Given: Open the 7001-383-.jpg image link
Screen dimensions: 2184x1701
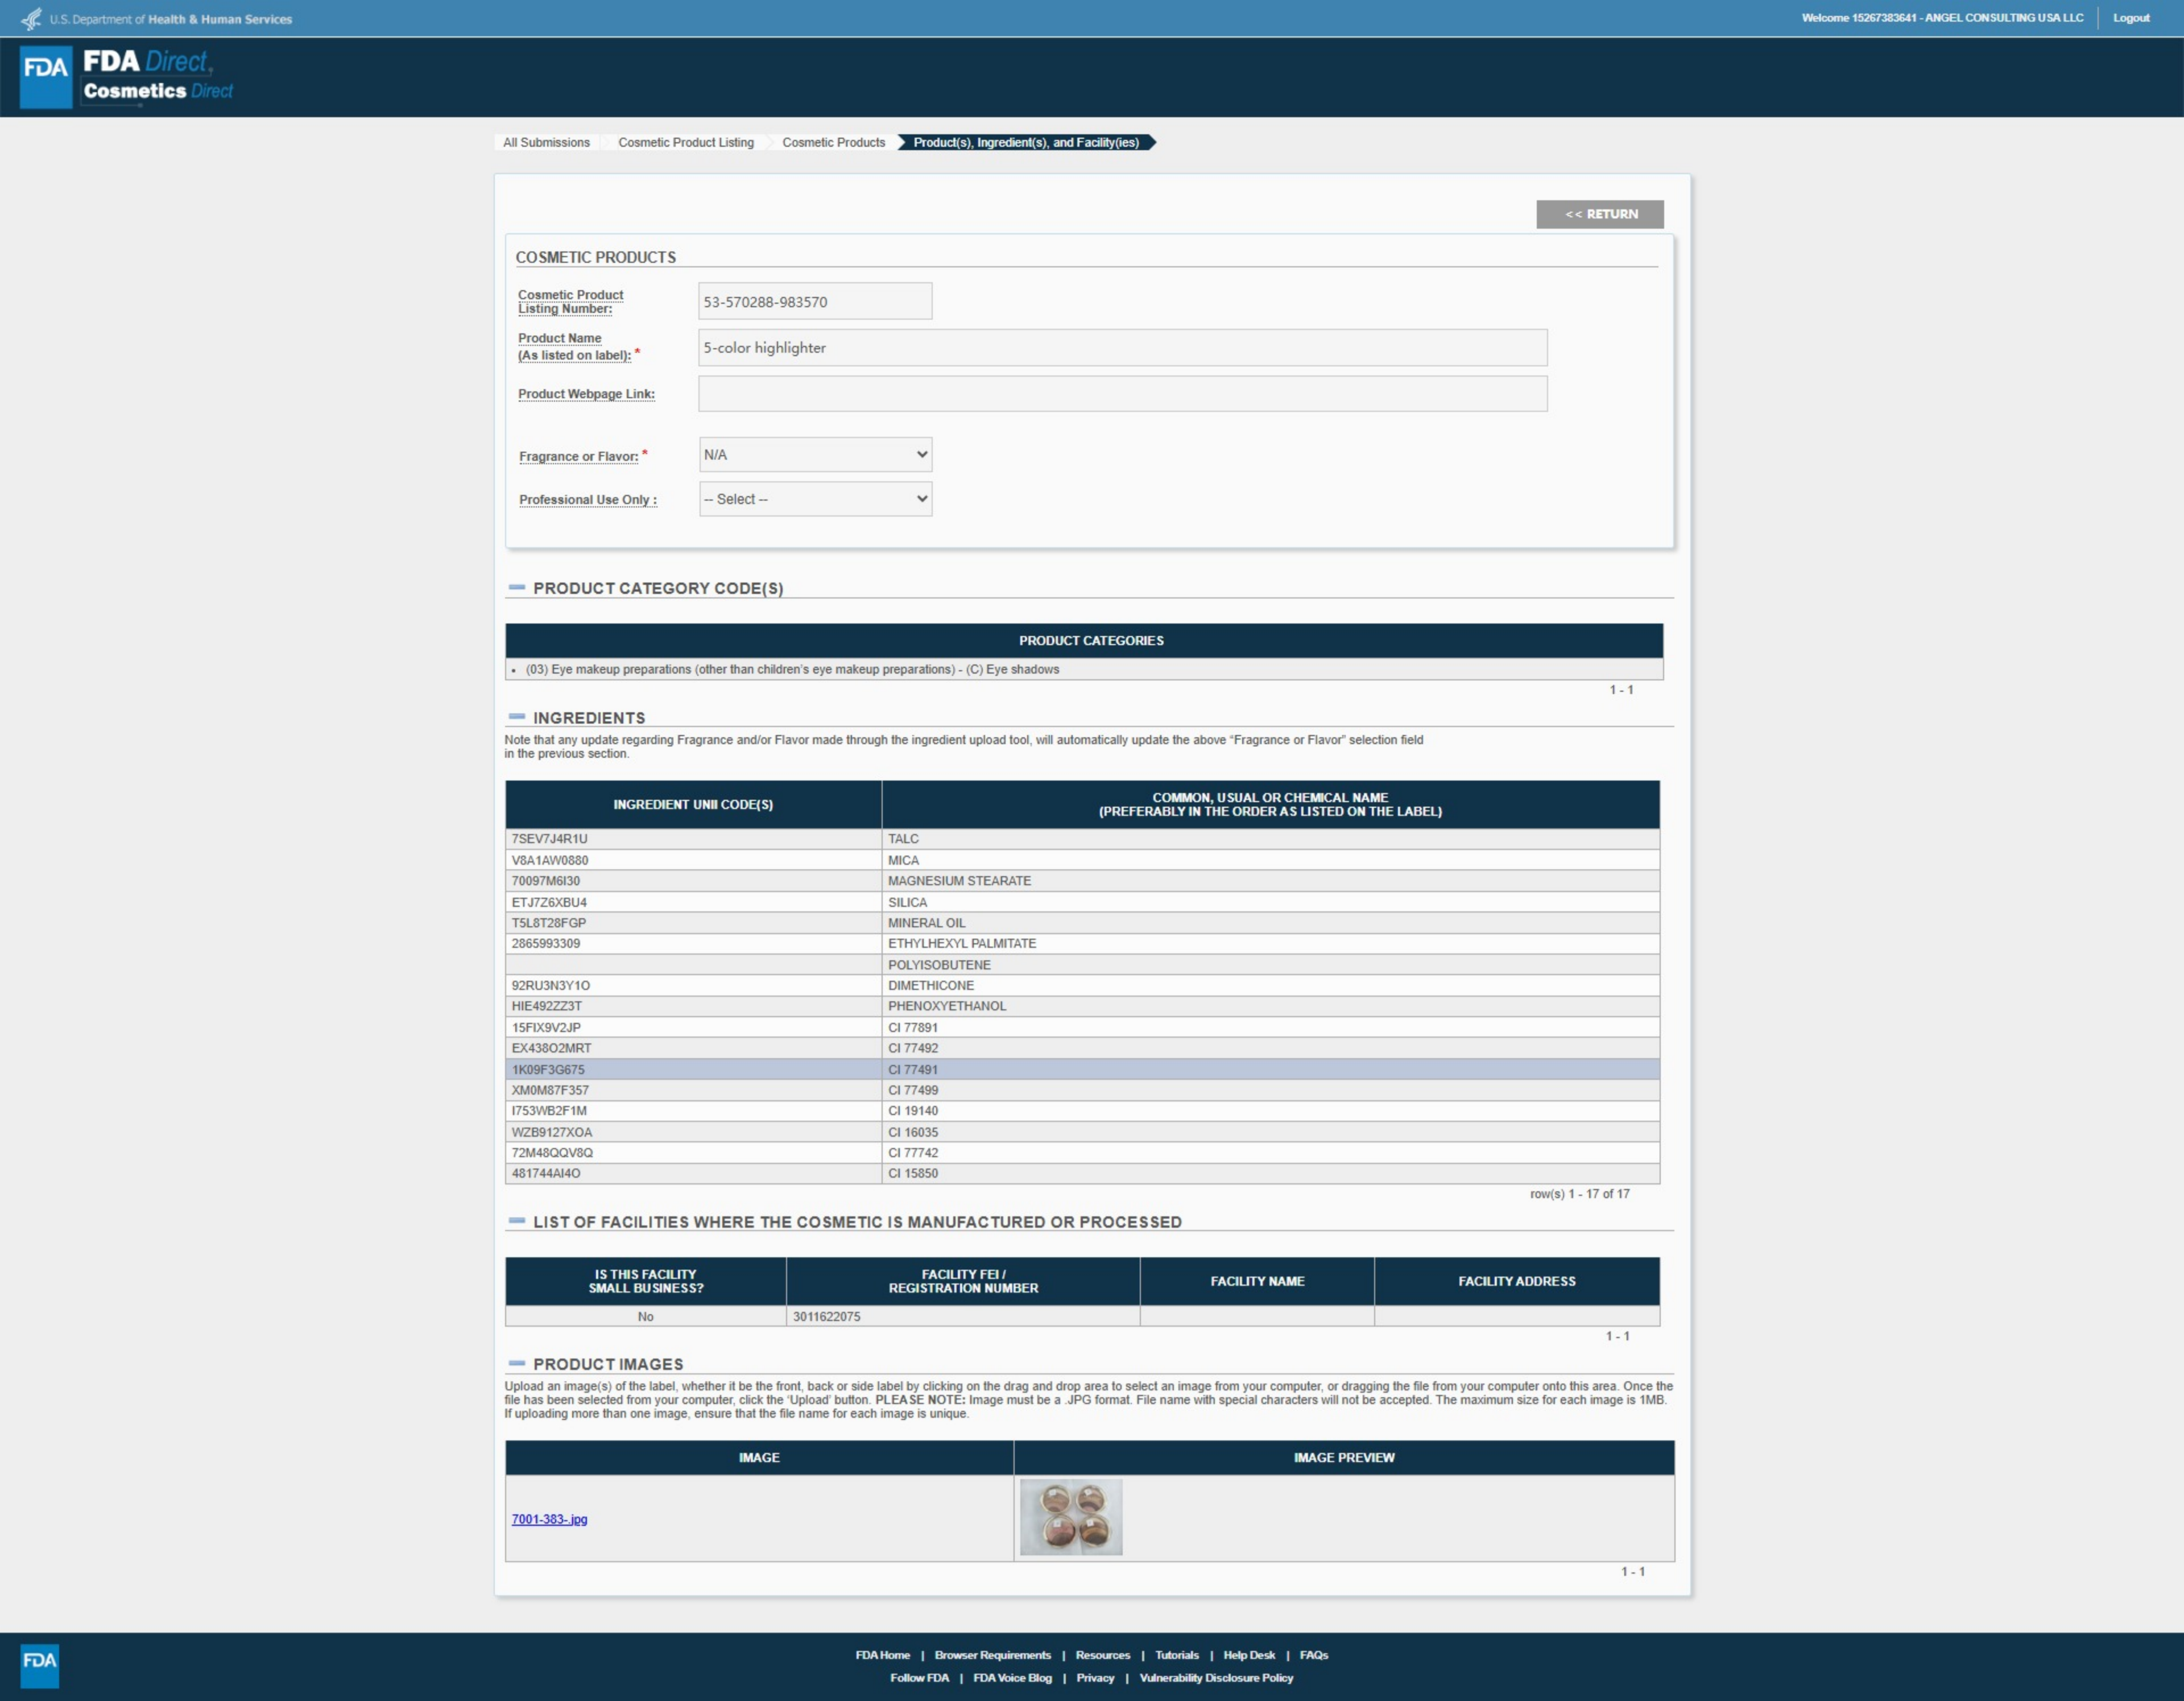Looking at the screenshot, I should point(549,1519).
